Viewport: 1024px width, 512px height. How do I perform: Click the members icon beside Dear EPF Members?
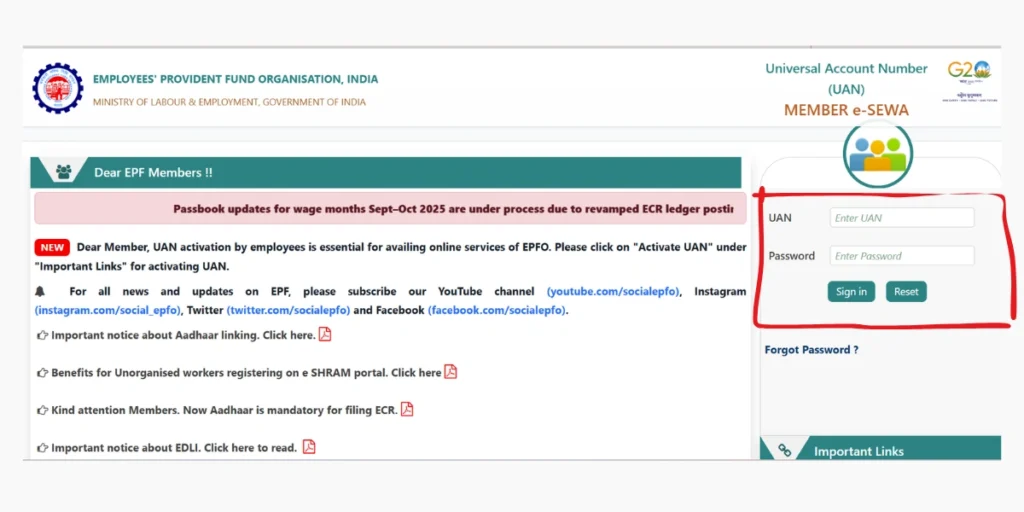tap(64, 172)
